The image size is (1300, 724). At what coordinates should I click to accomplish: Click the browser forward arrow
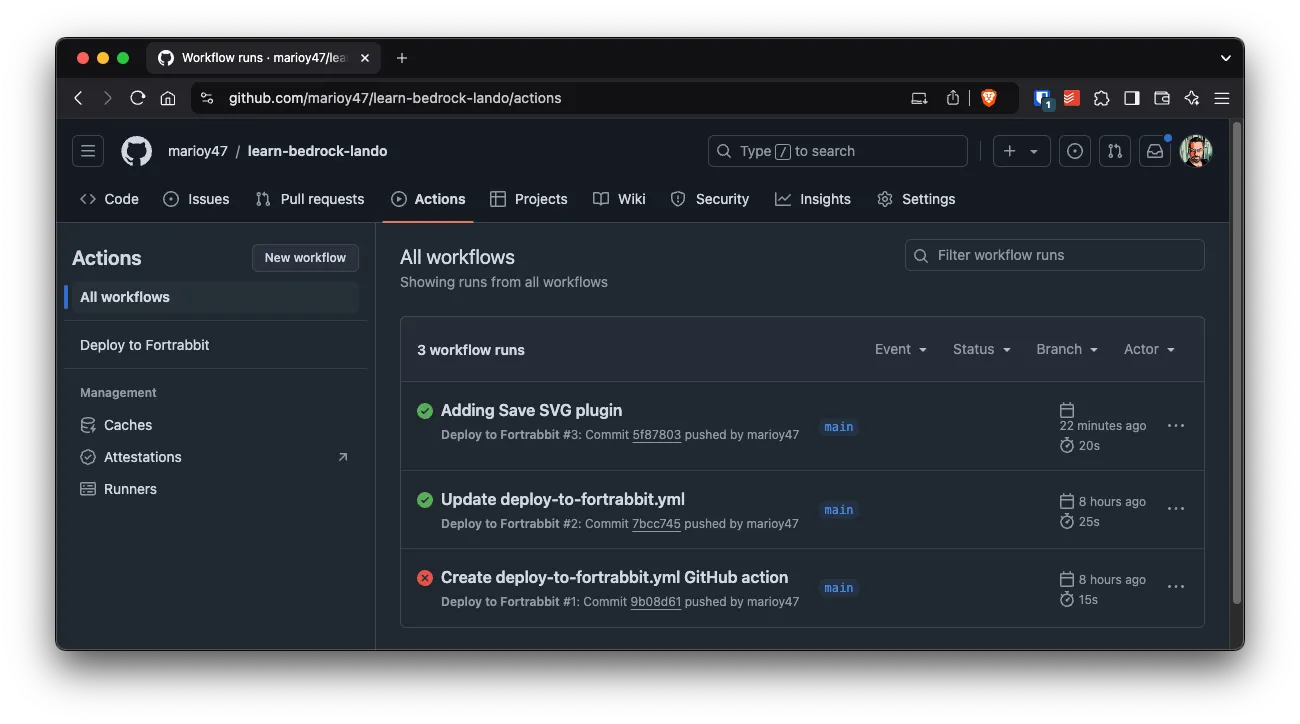[108, 98]
